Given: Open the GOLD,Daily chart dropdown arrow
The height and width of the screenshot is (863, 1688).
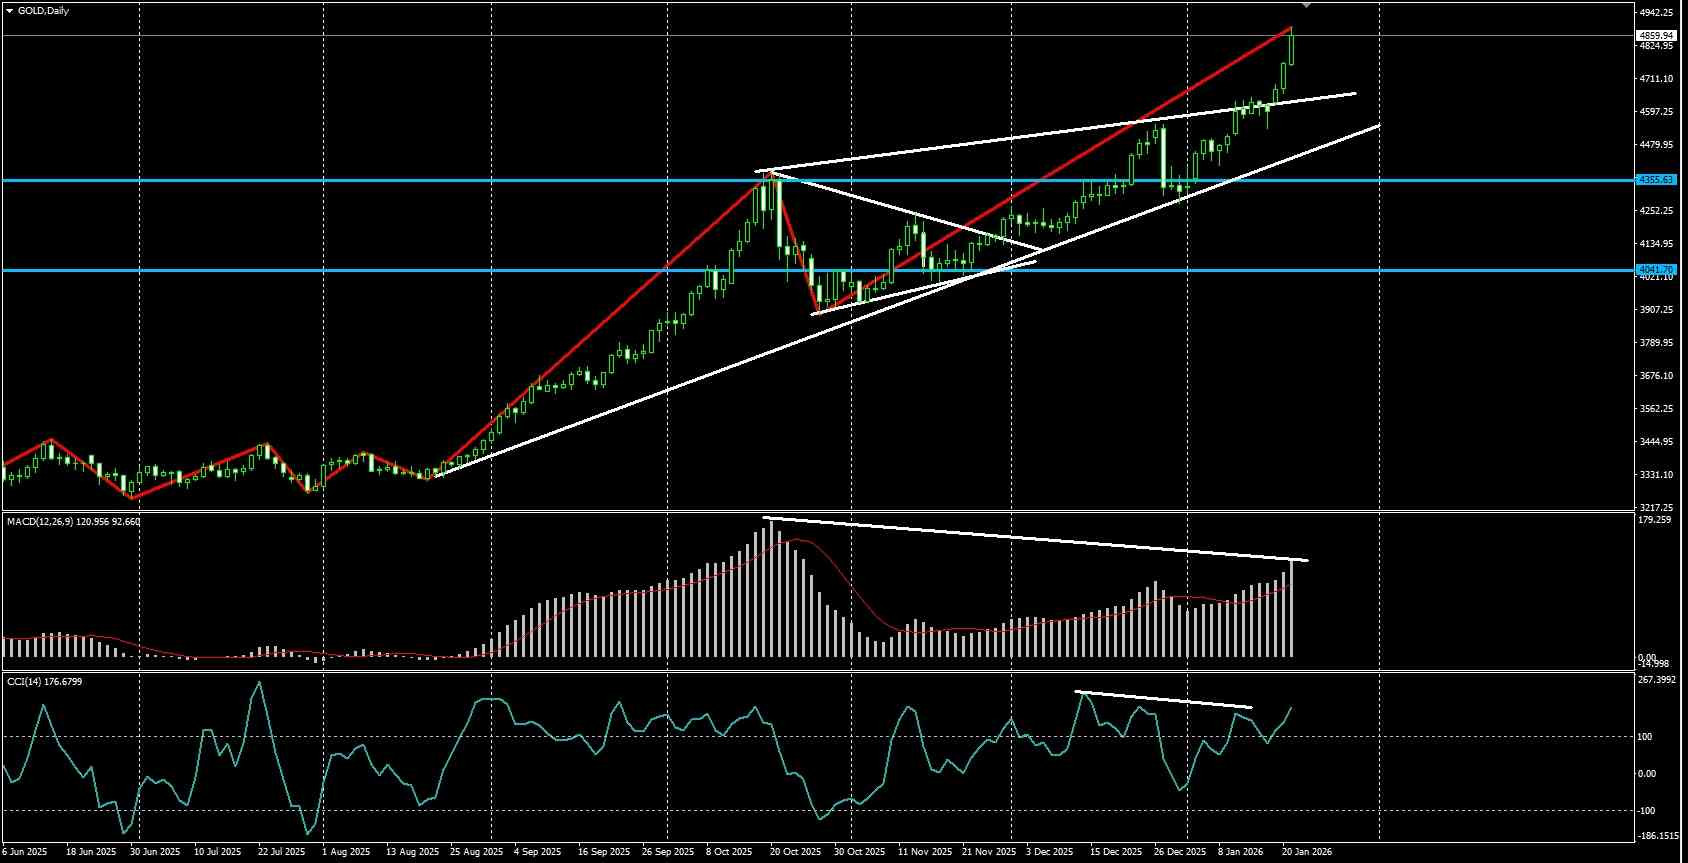Looking at the screenshot, I should 9,11.
